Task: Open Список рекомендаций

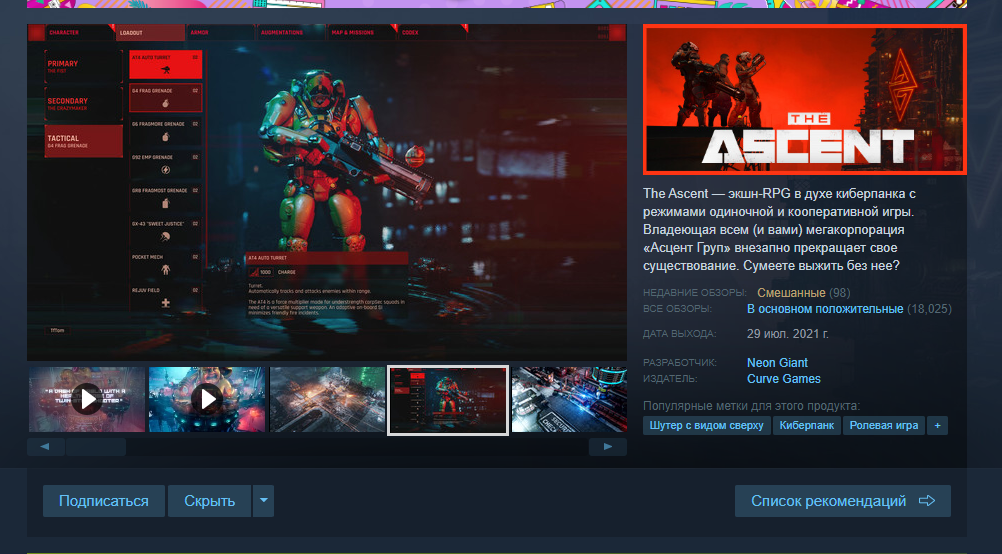Action: [x=842, y=501]
